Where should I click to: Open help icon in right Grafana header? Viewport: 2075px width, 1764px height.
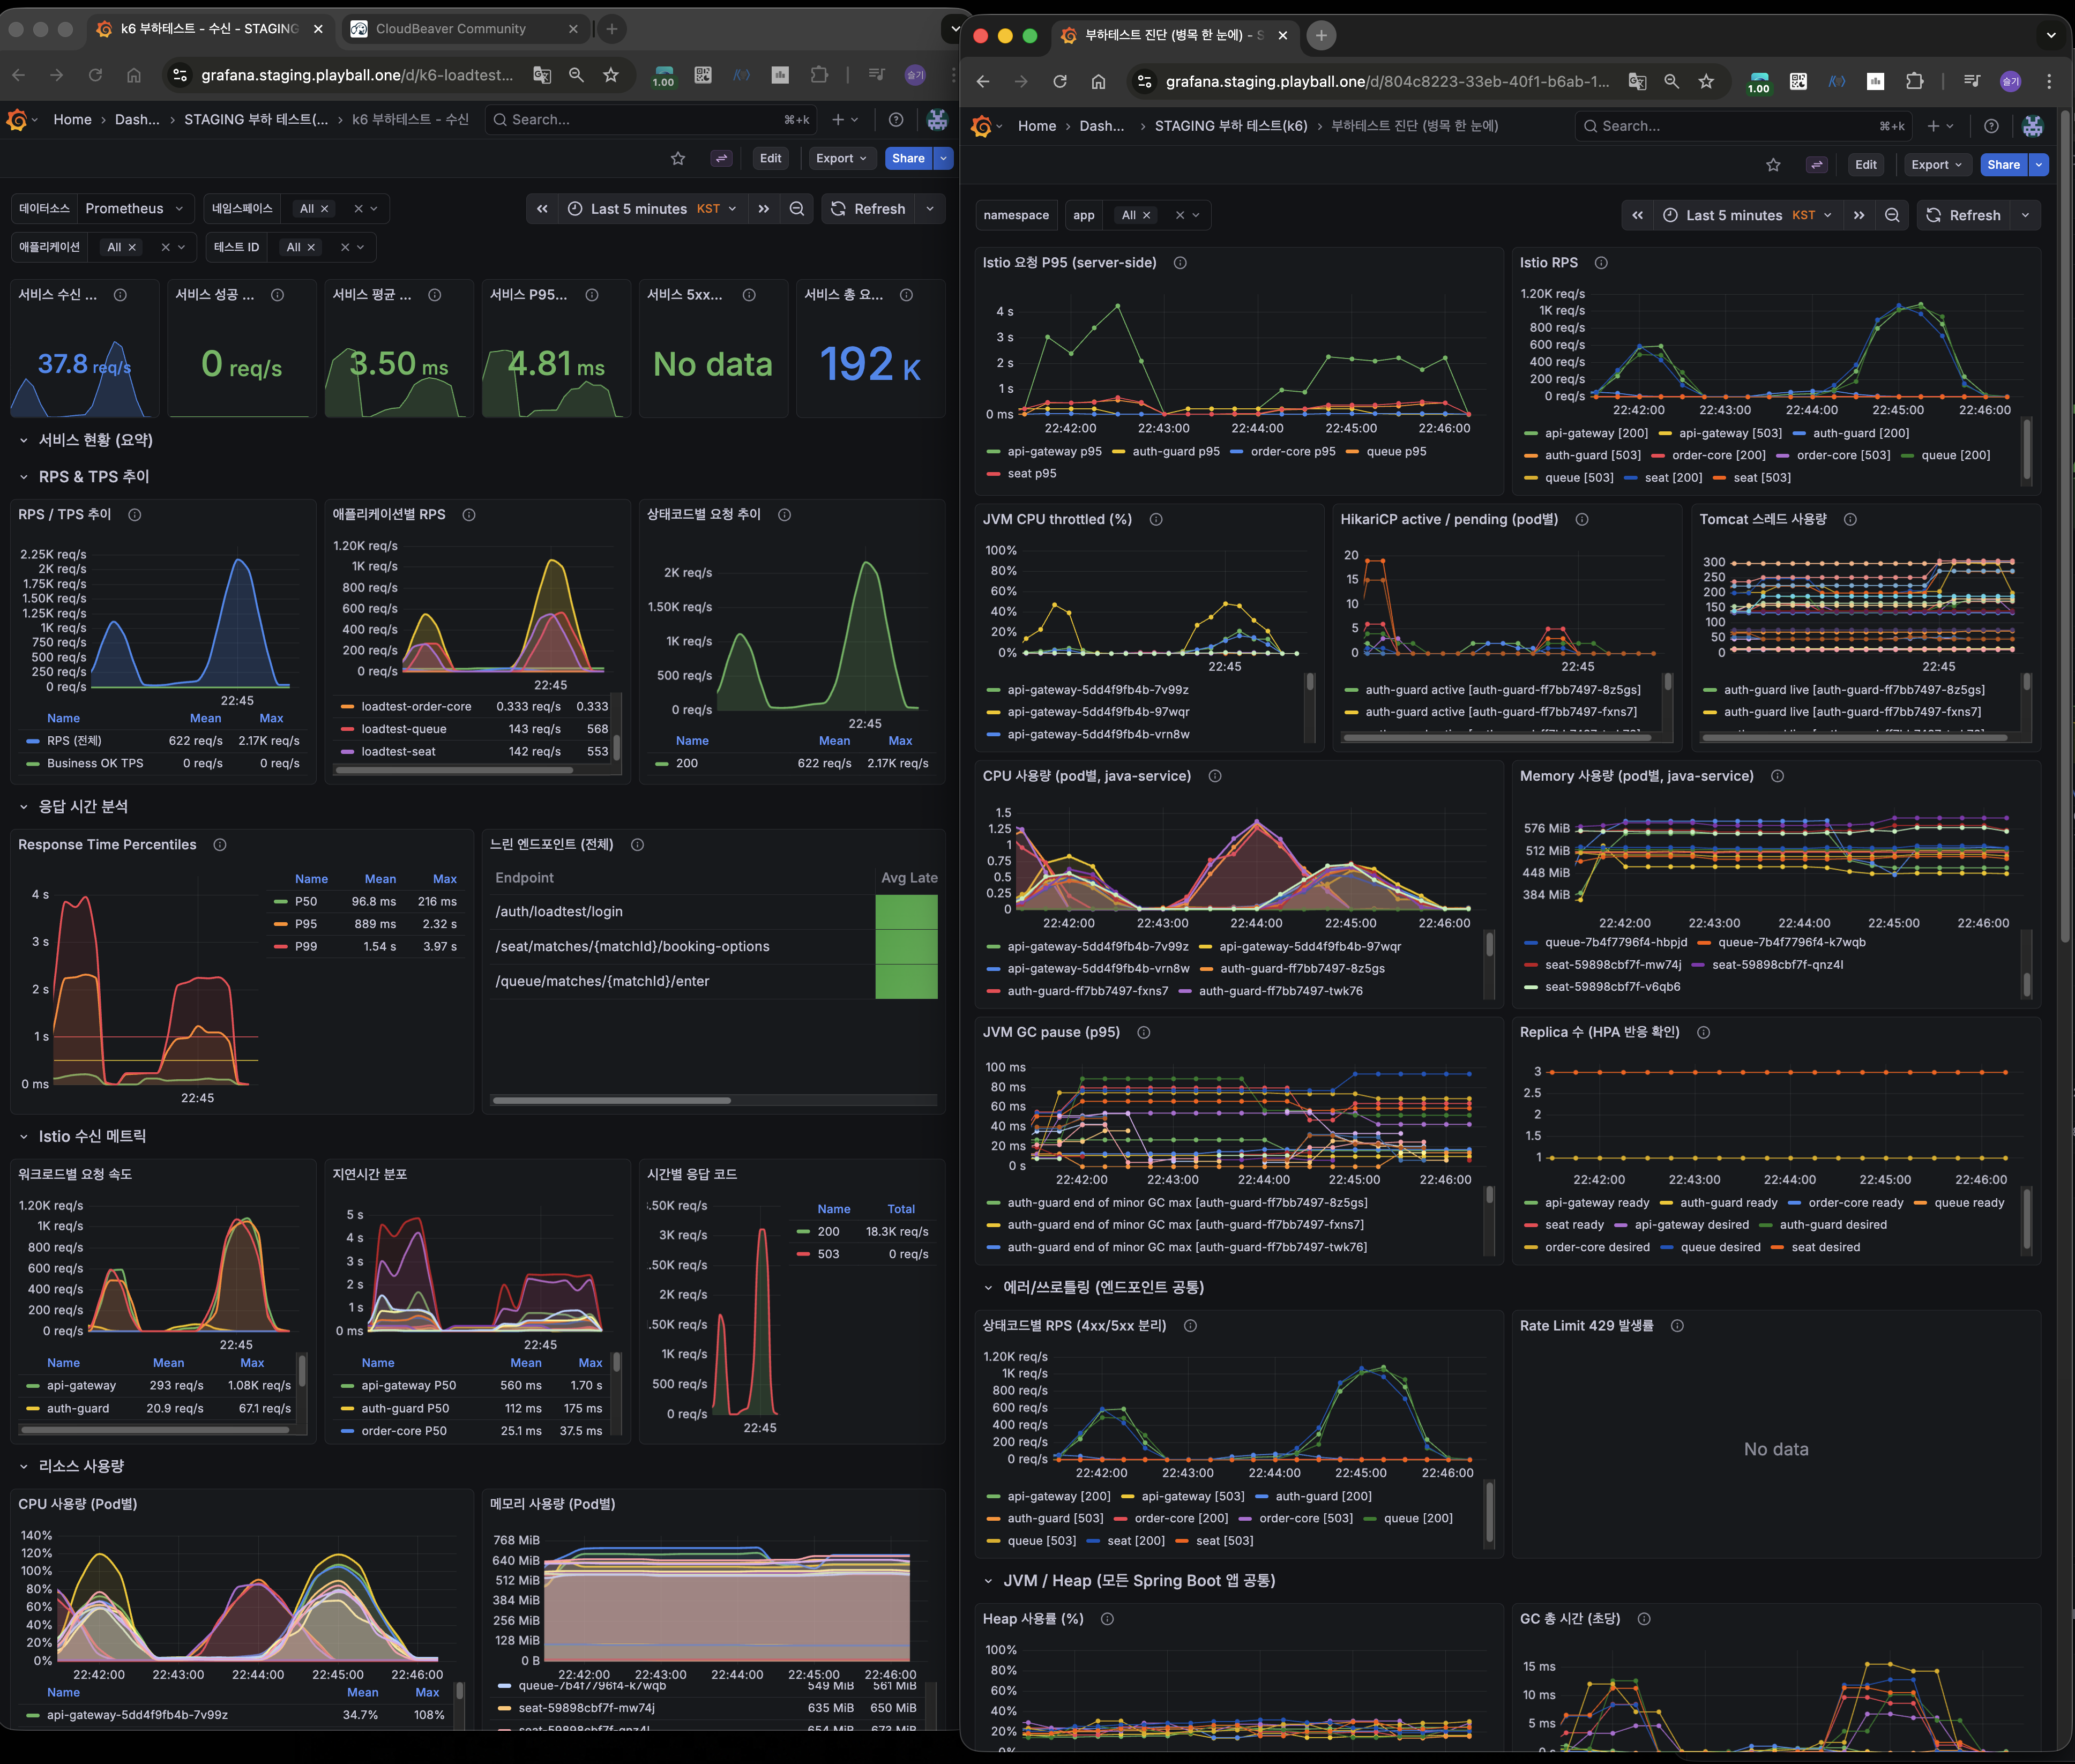click(1991, 126)
